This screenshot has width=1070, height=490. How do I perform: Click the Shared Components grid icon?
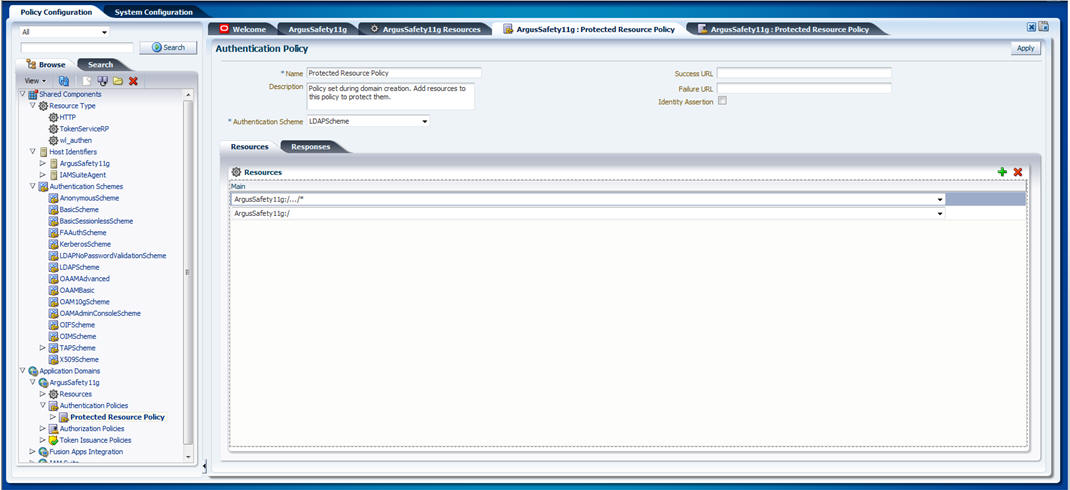tap(33, 94)
